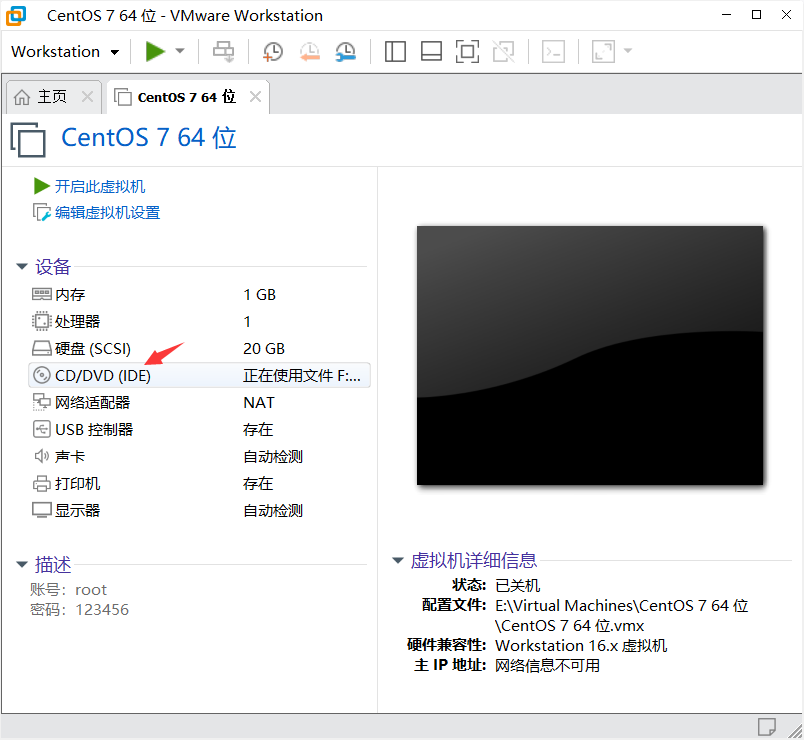Select the 打印机 device row

pos(199,483)
